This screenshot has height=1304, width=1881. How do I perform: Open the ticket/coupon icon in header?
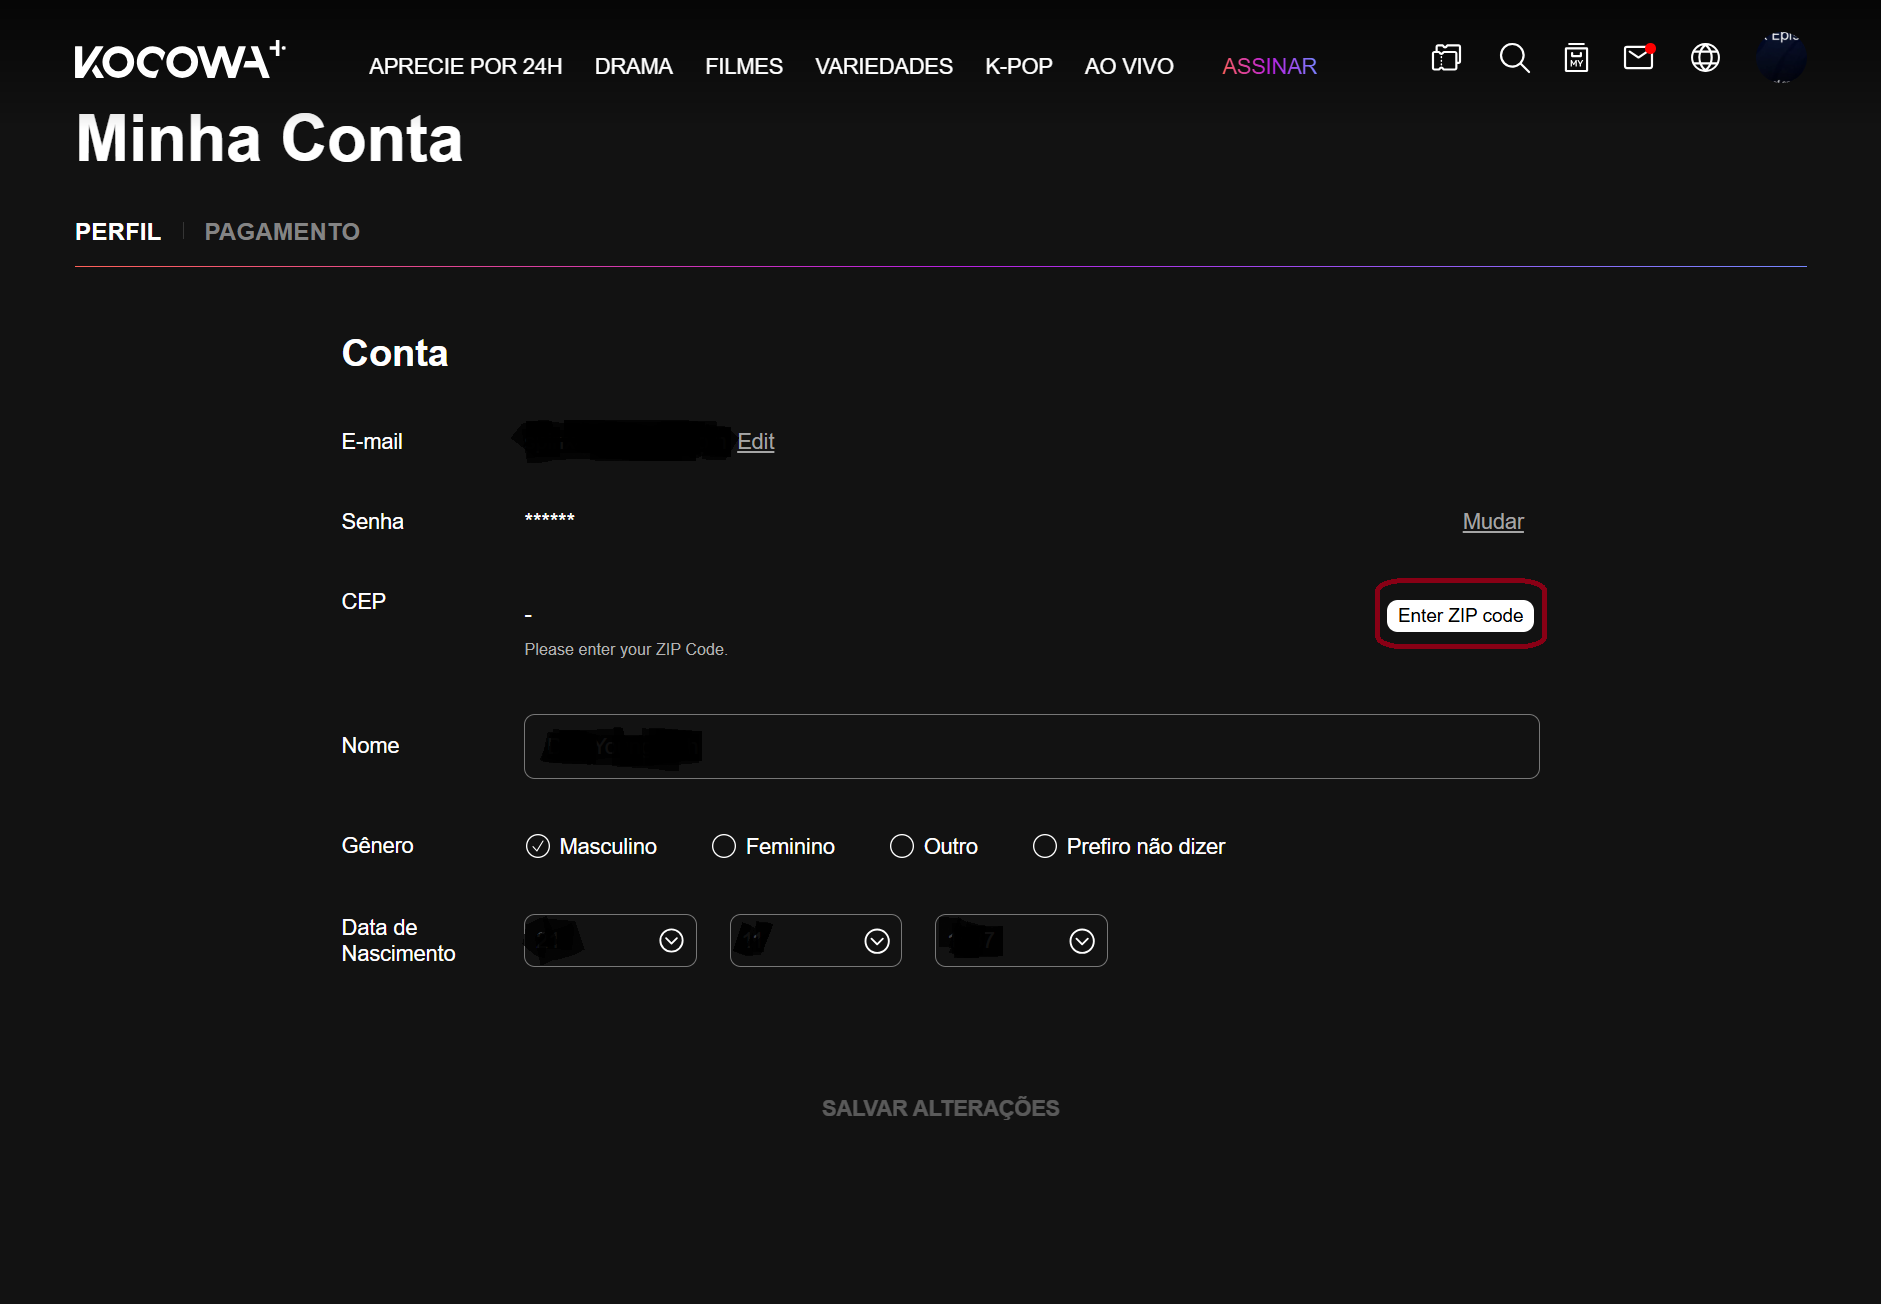pyautogui.click(x=1446, y=58)
